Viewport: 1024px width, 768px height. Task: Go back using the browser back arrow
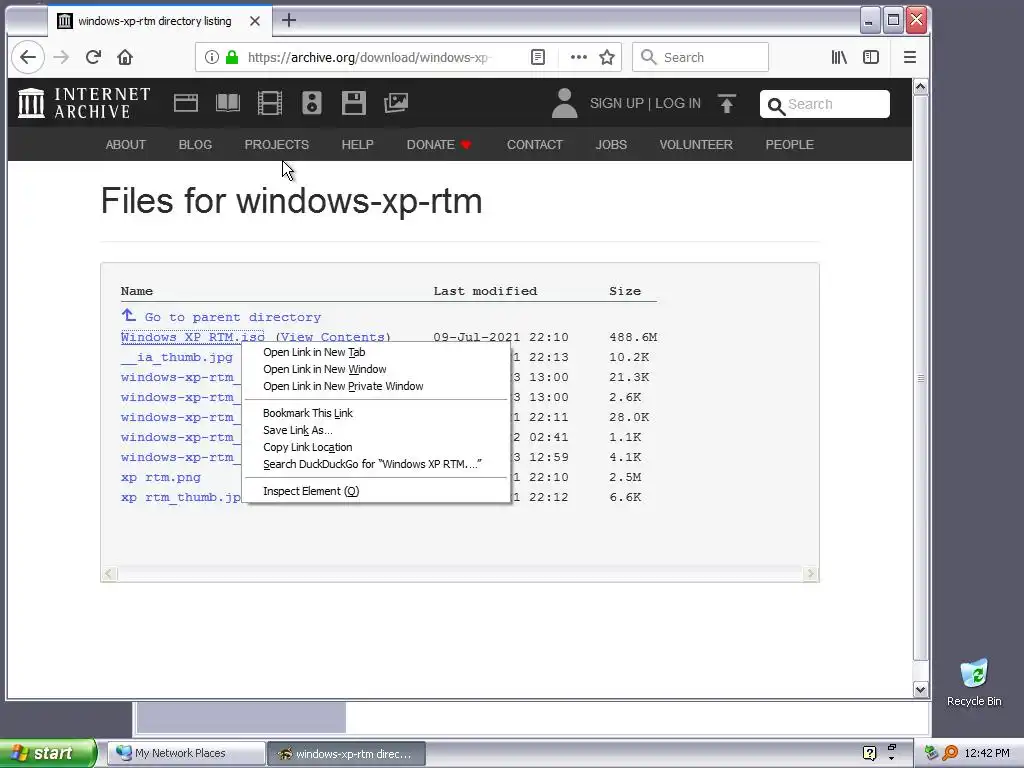tap(27, 57)
